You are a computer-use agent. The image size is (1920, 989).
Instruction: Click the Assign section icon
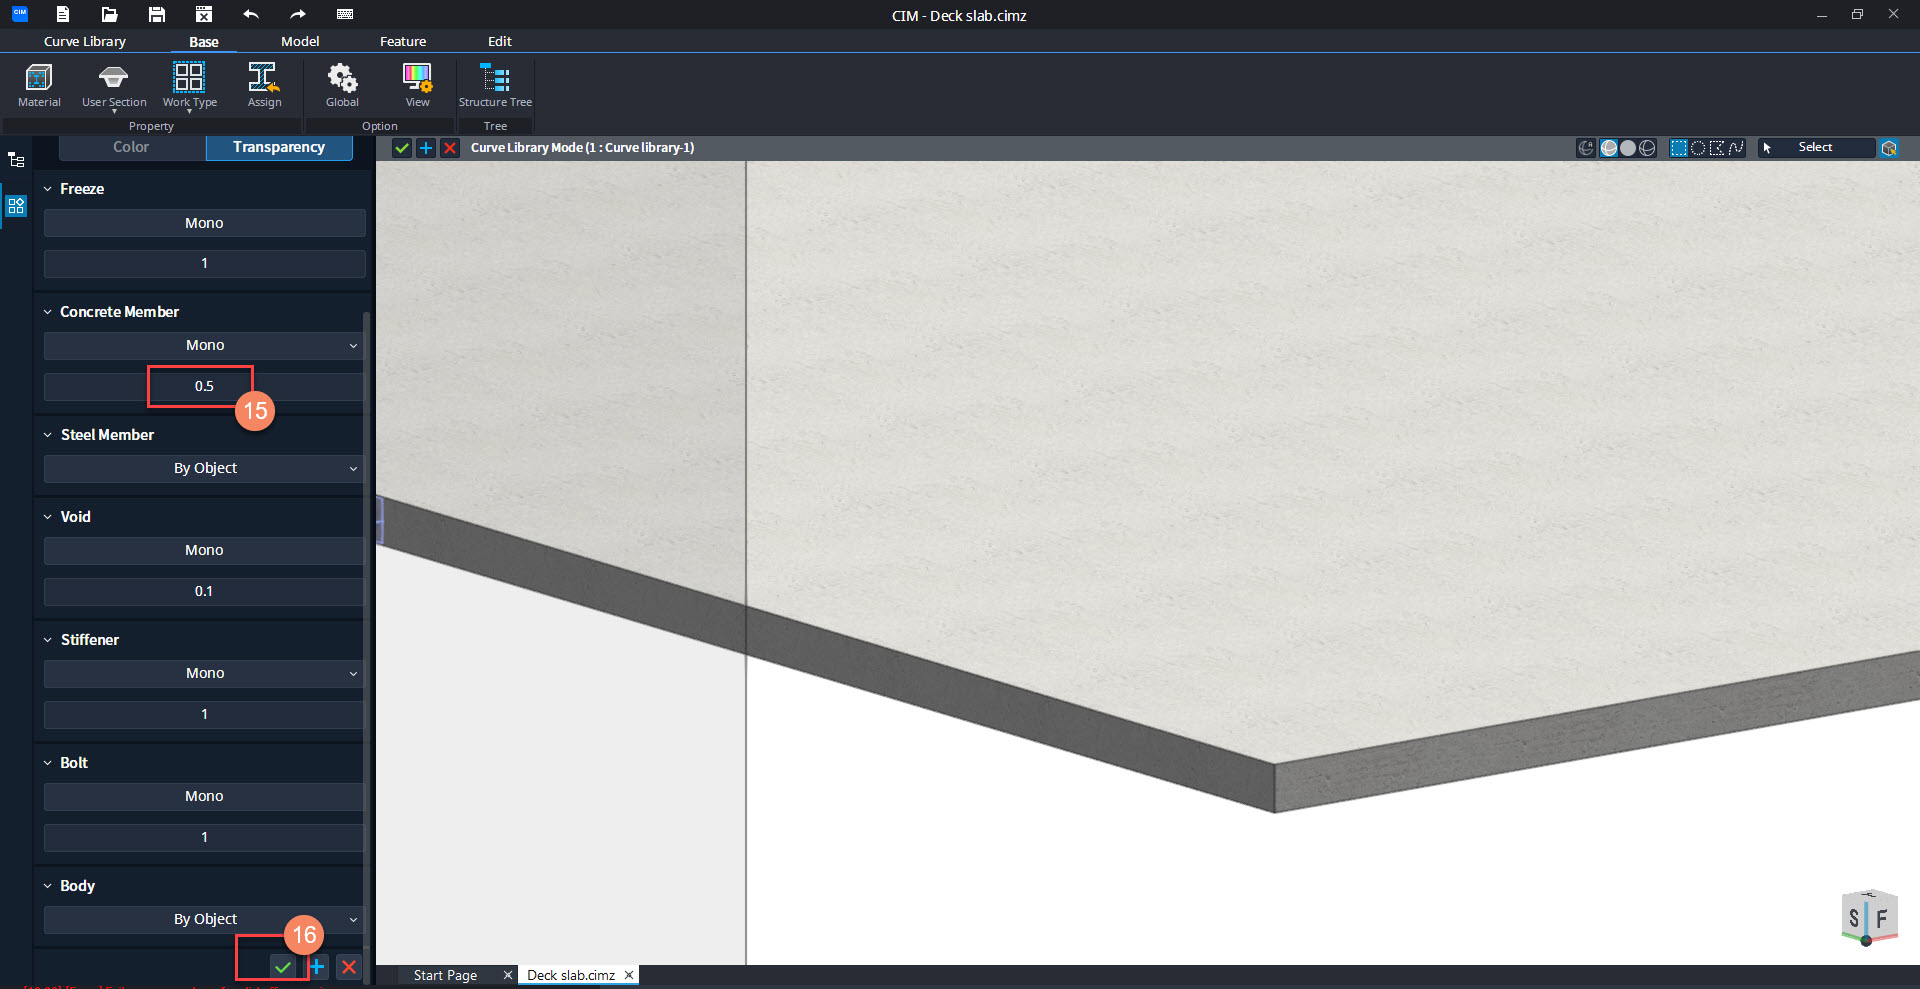(x=264, y=84)
